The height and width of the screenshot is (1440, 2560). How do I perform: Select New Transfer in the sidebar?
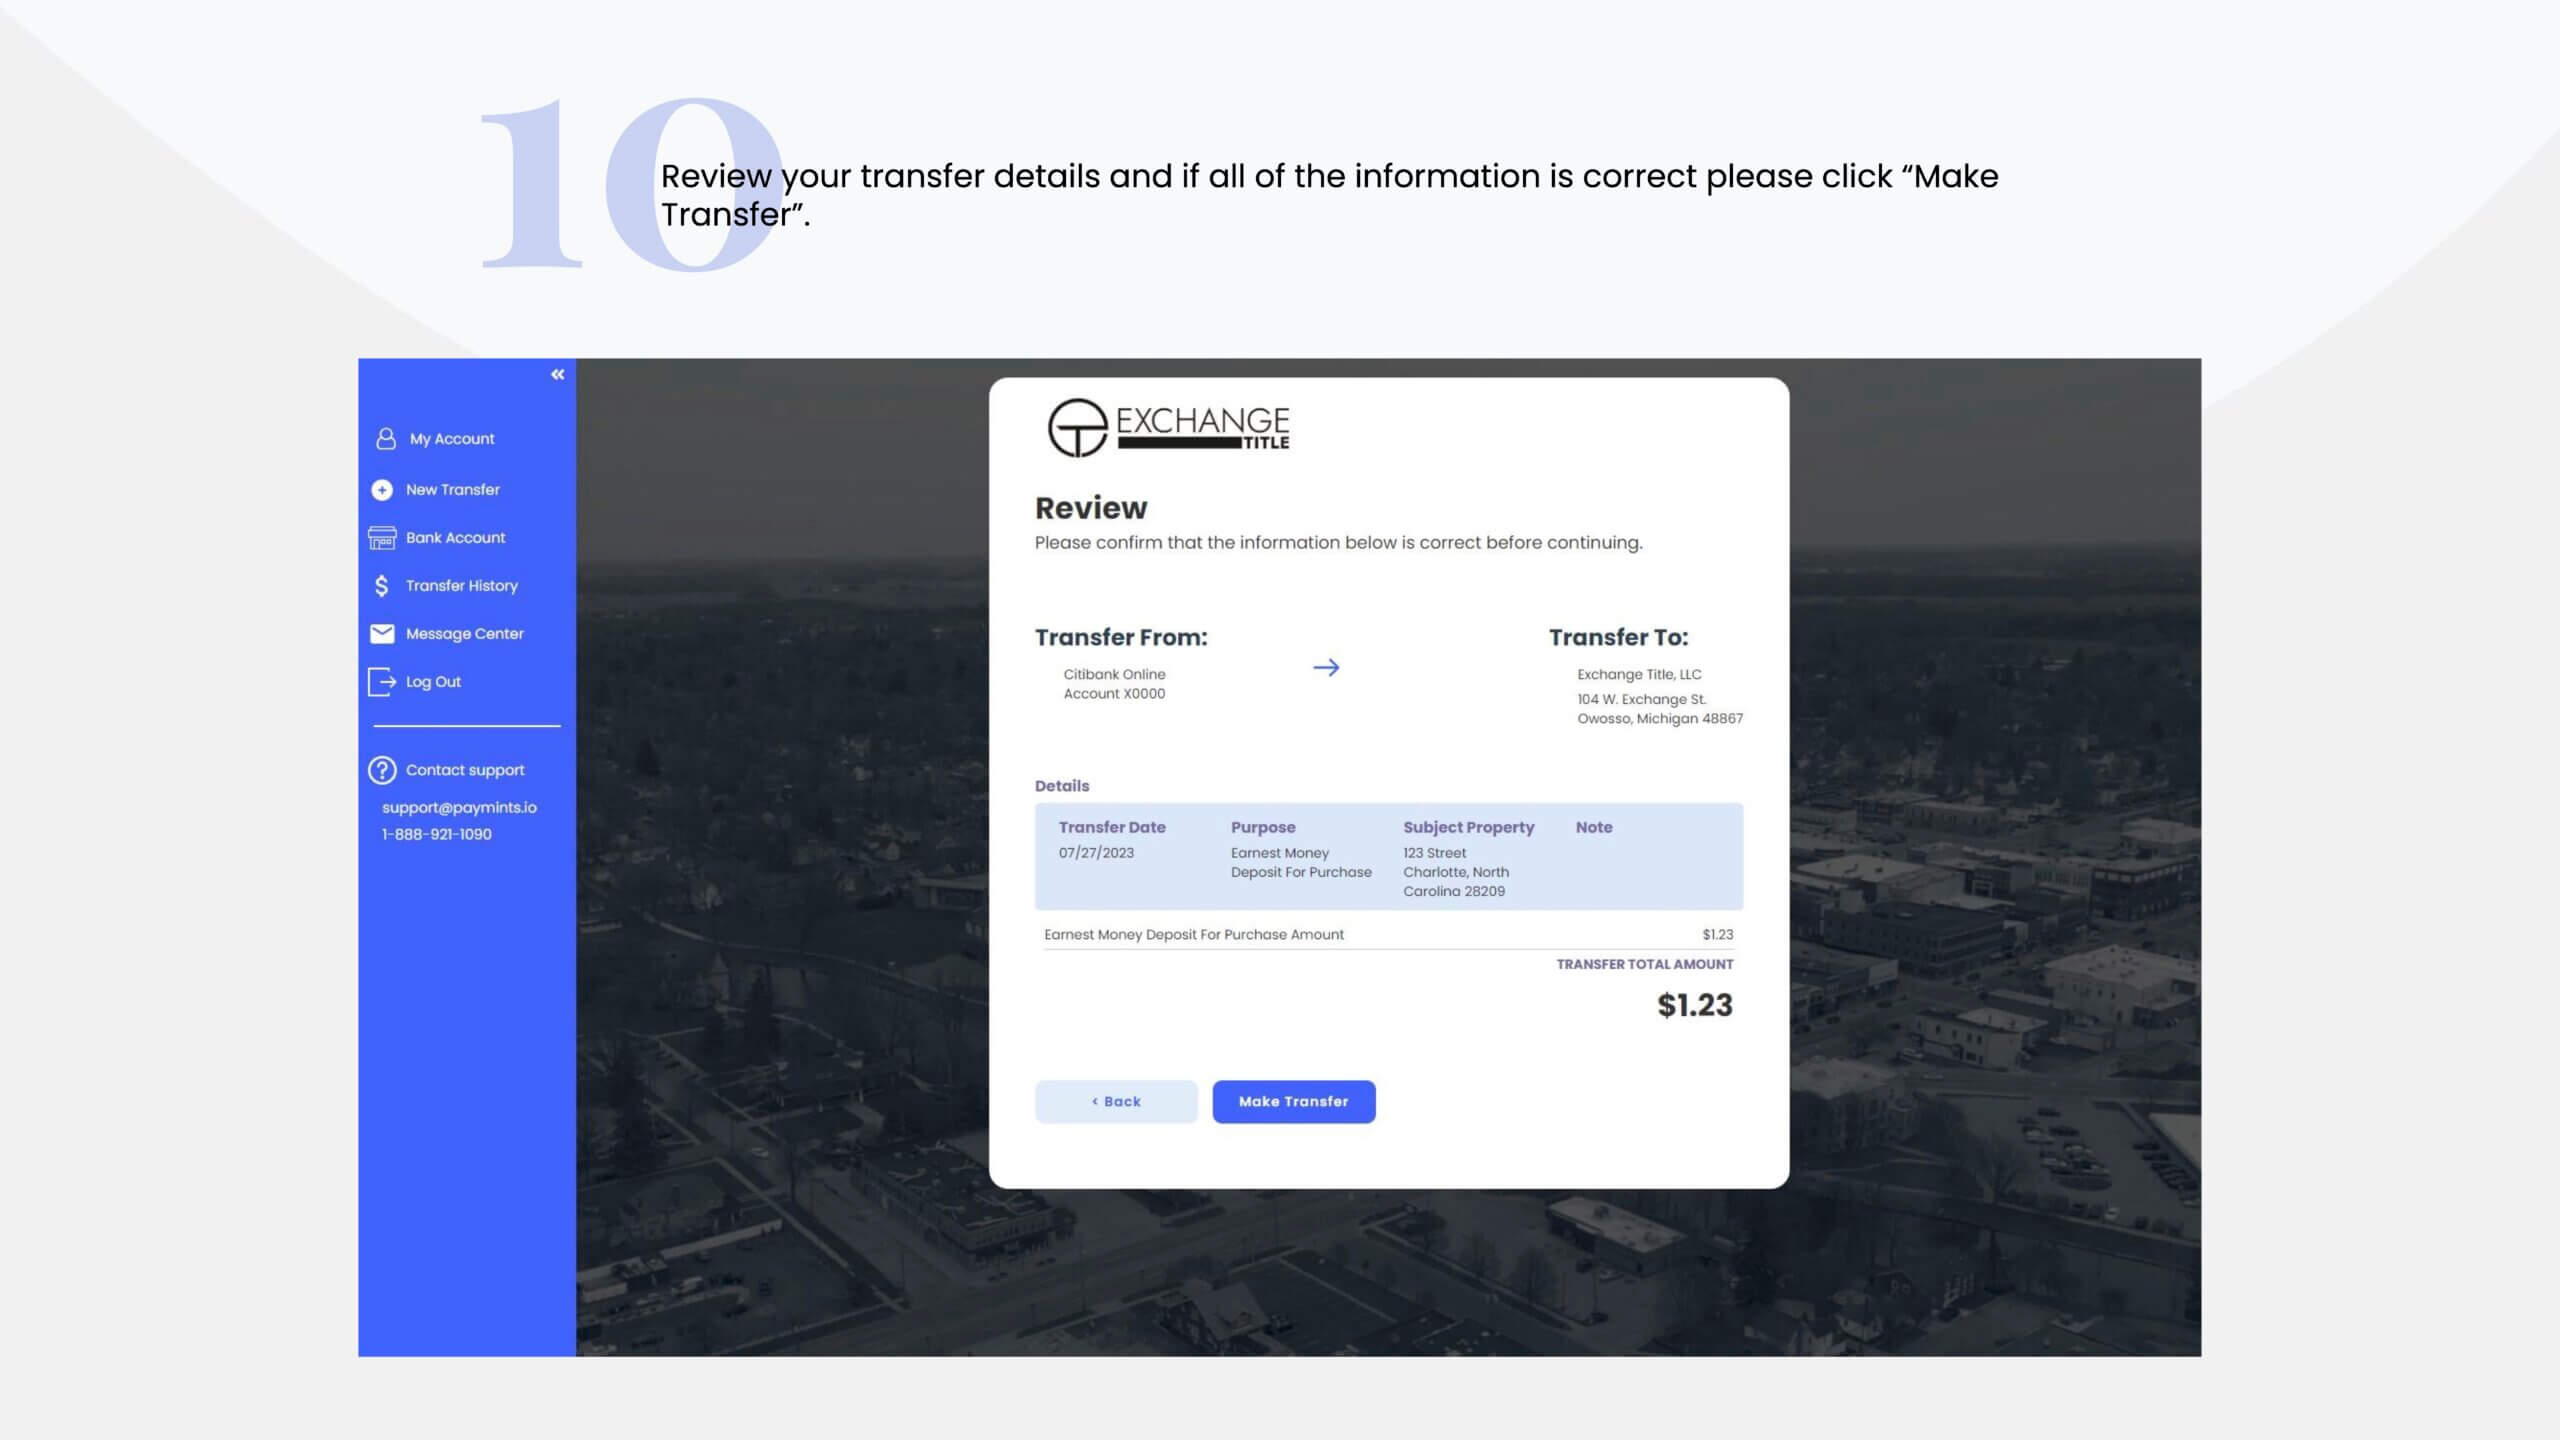pos(452,490)
